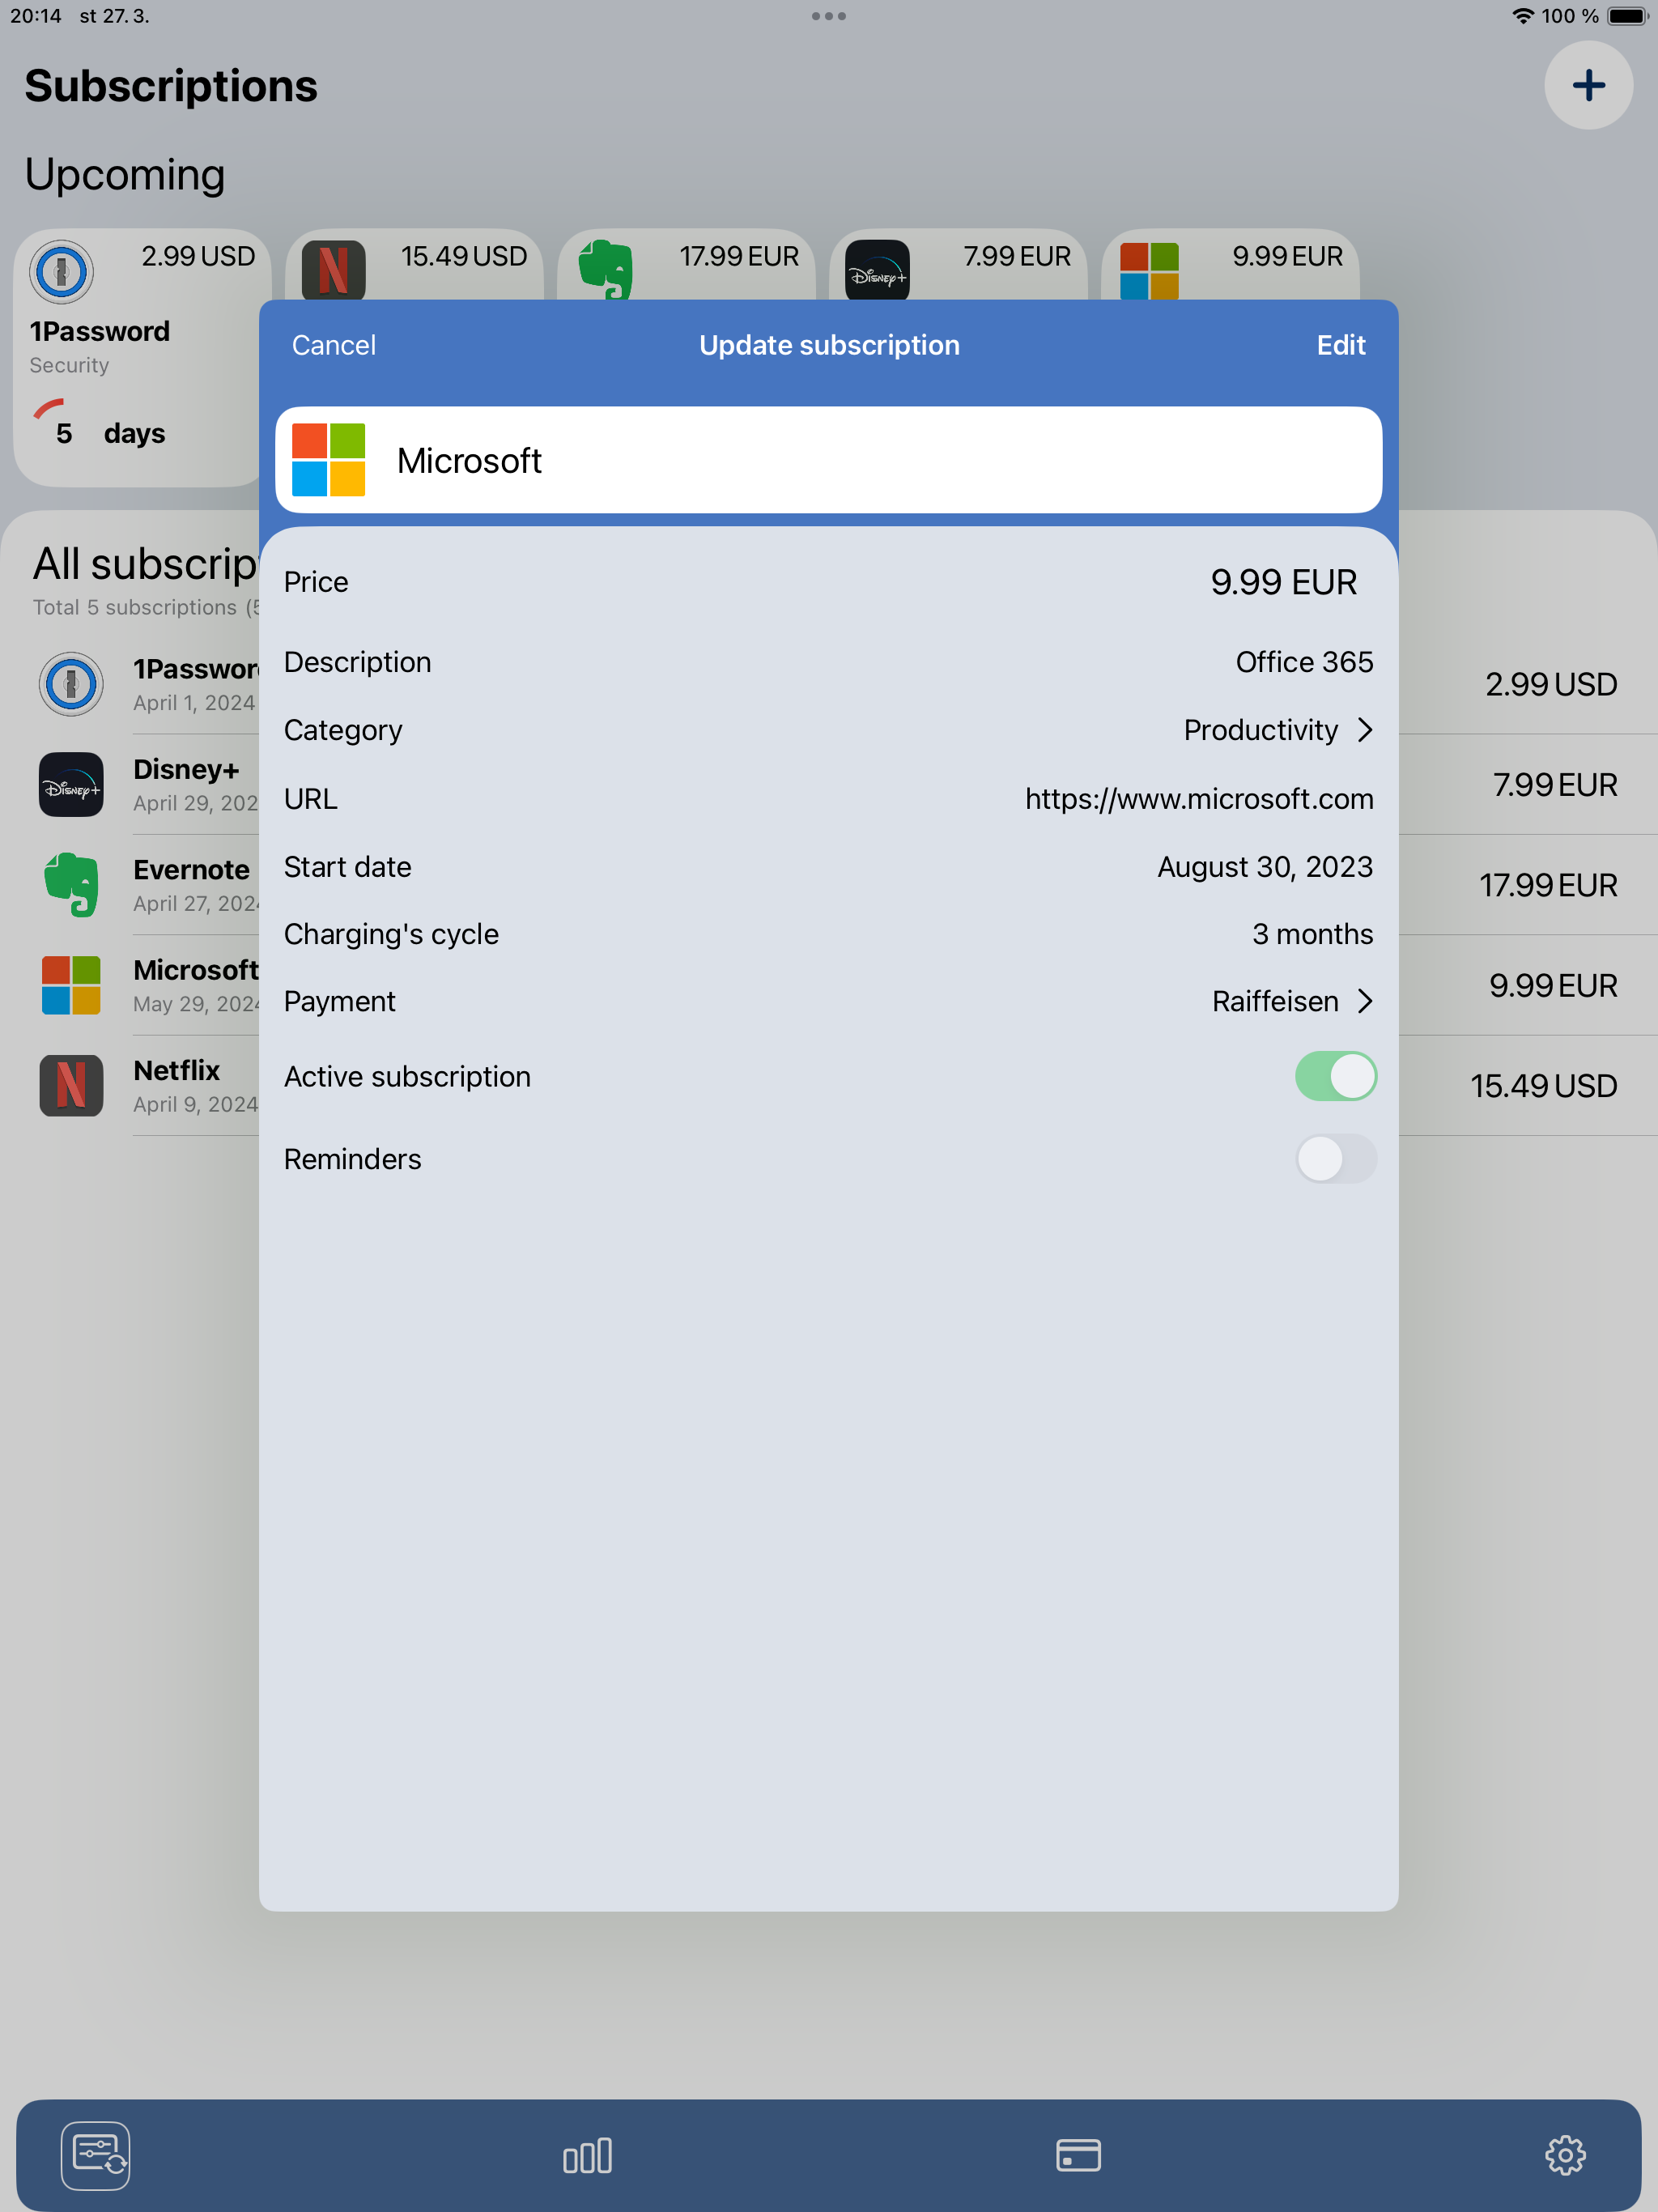
Task: Tap the Wi-Fi status icon
Action: (x=1522, y=16)
